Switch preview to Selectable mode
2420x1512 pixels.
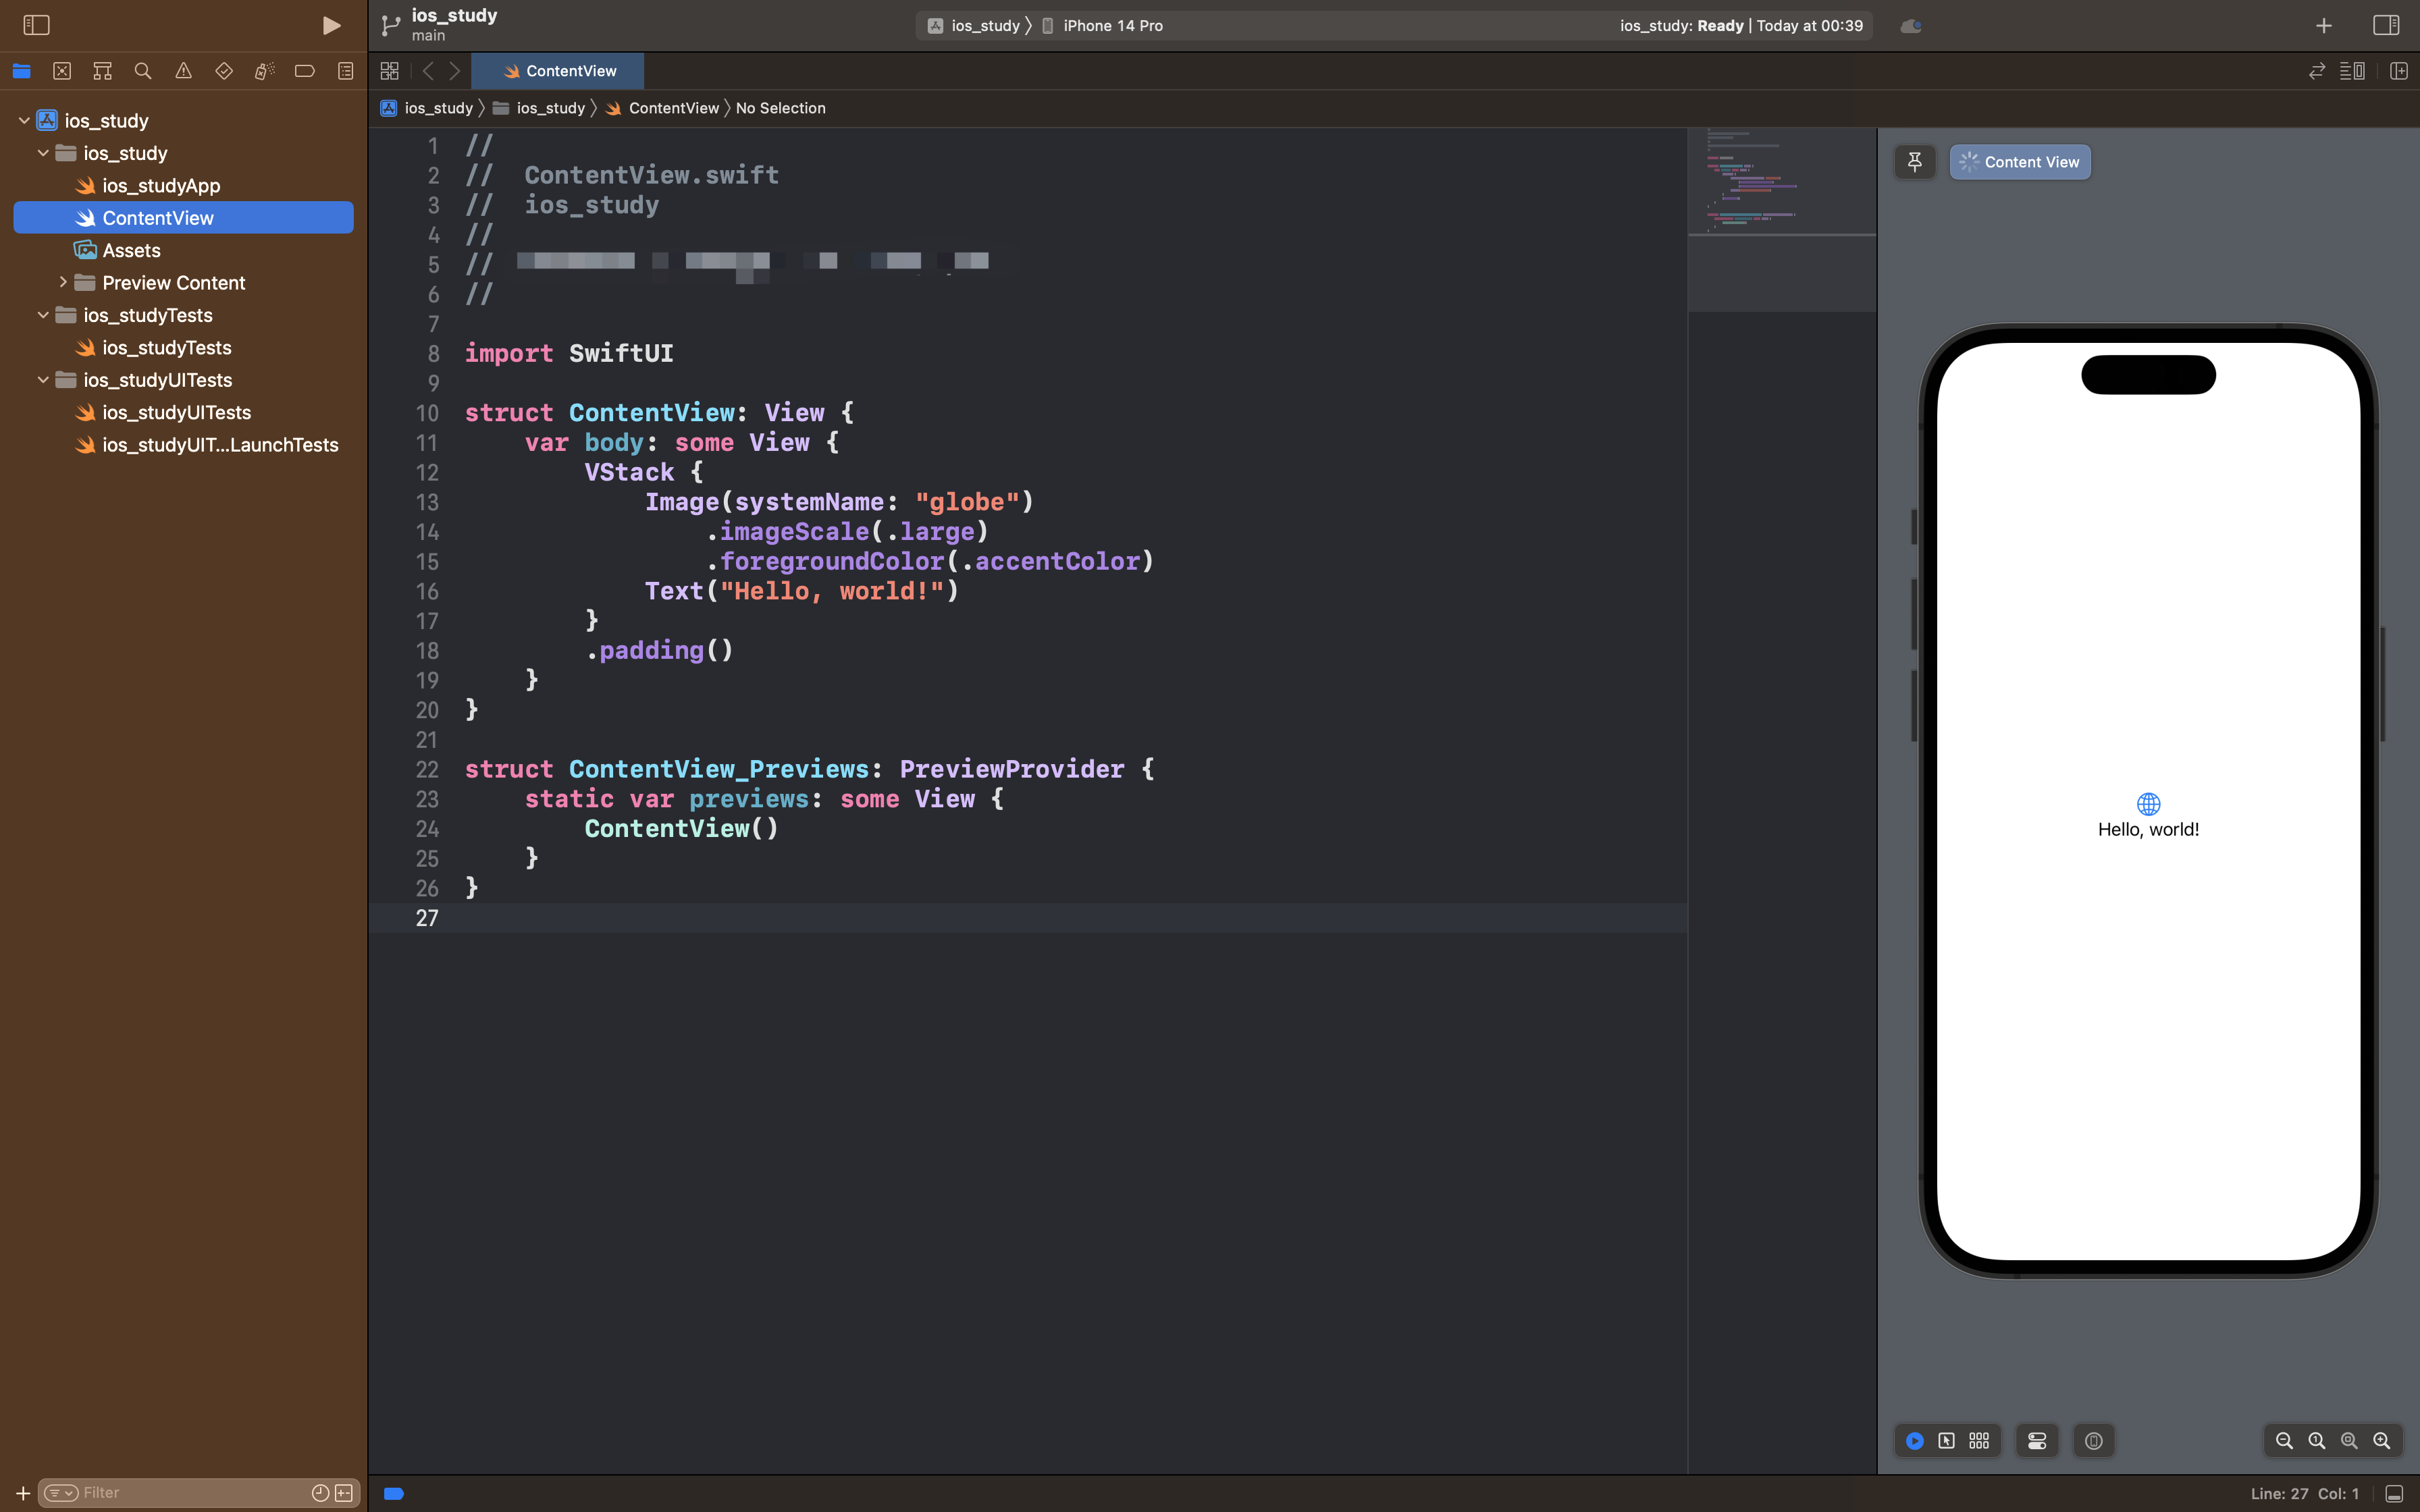pyautogui.click(x=1947, y=1441)
